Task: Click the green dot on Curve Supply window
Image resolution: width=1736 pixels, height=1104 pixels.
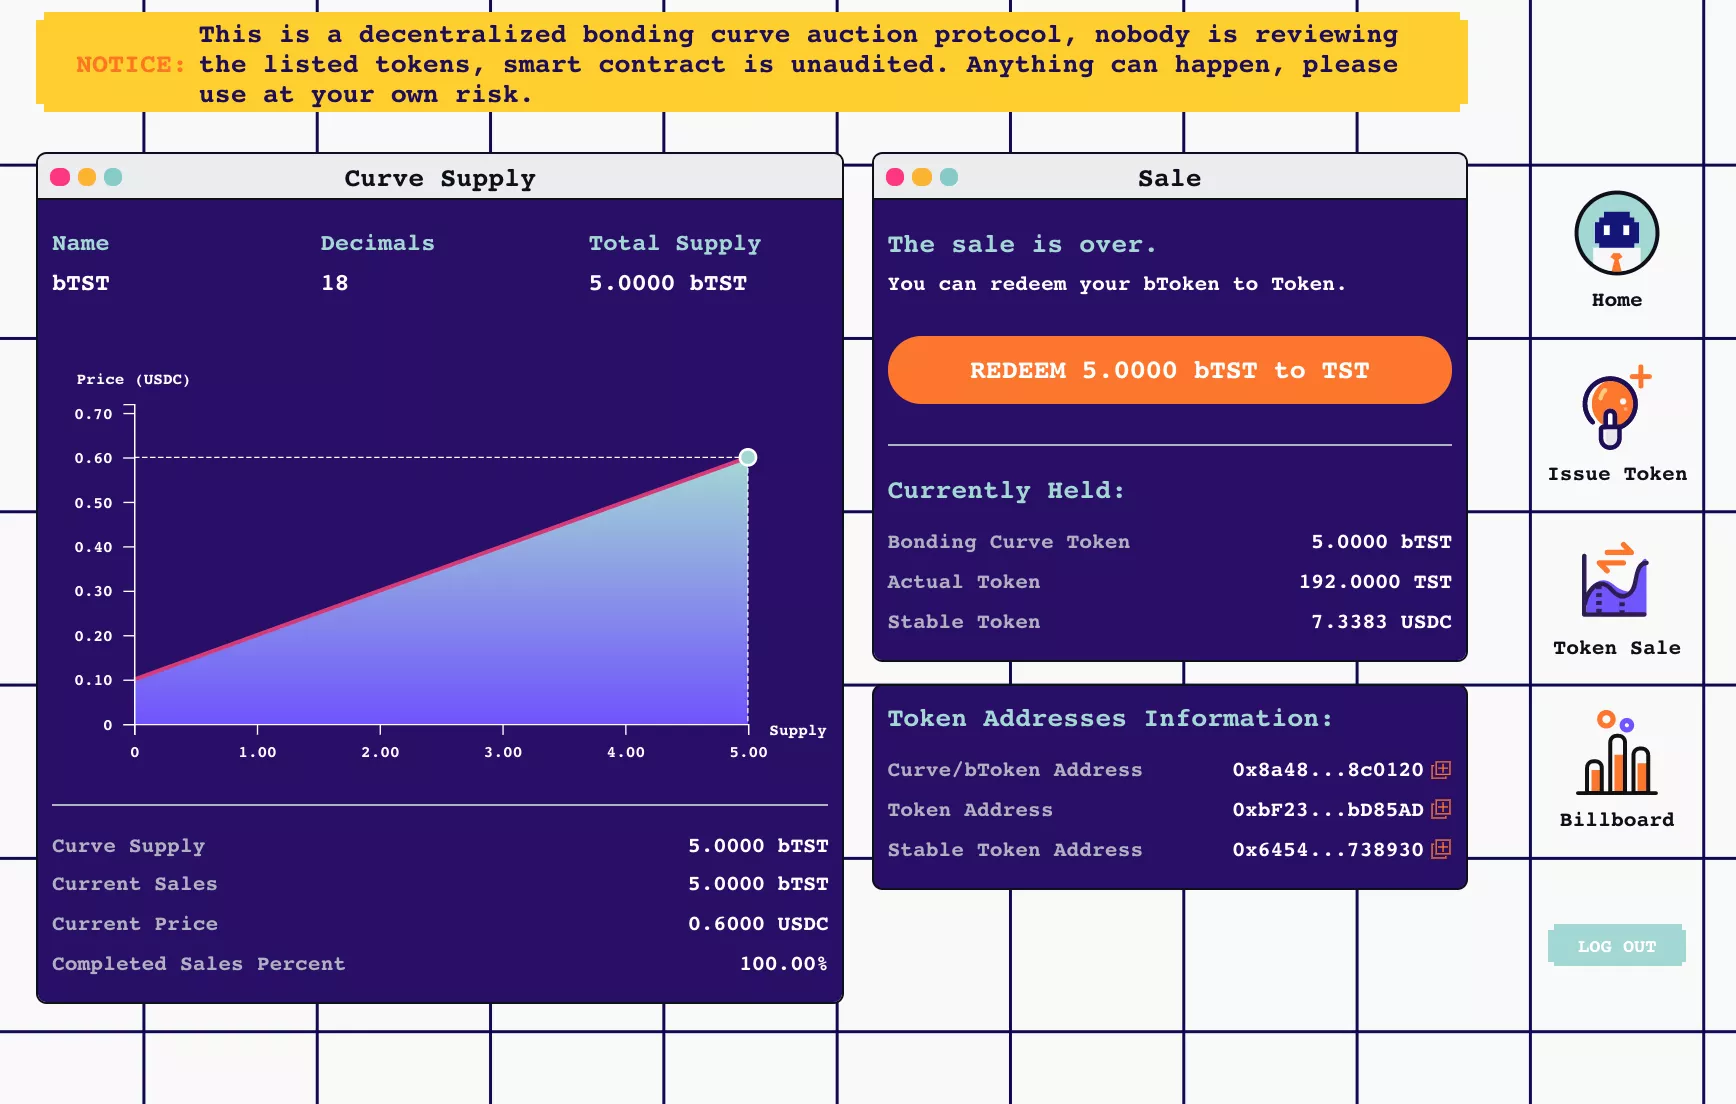Action: (113, 177)
